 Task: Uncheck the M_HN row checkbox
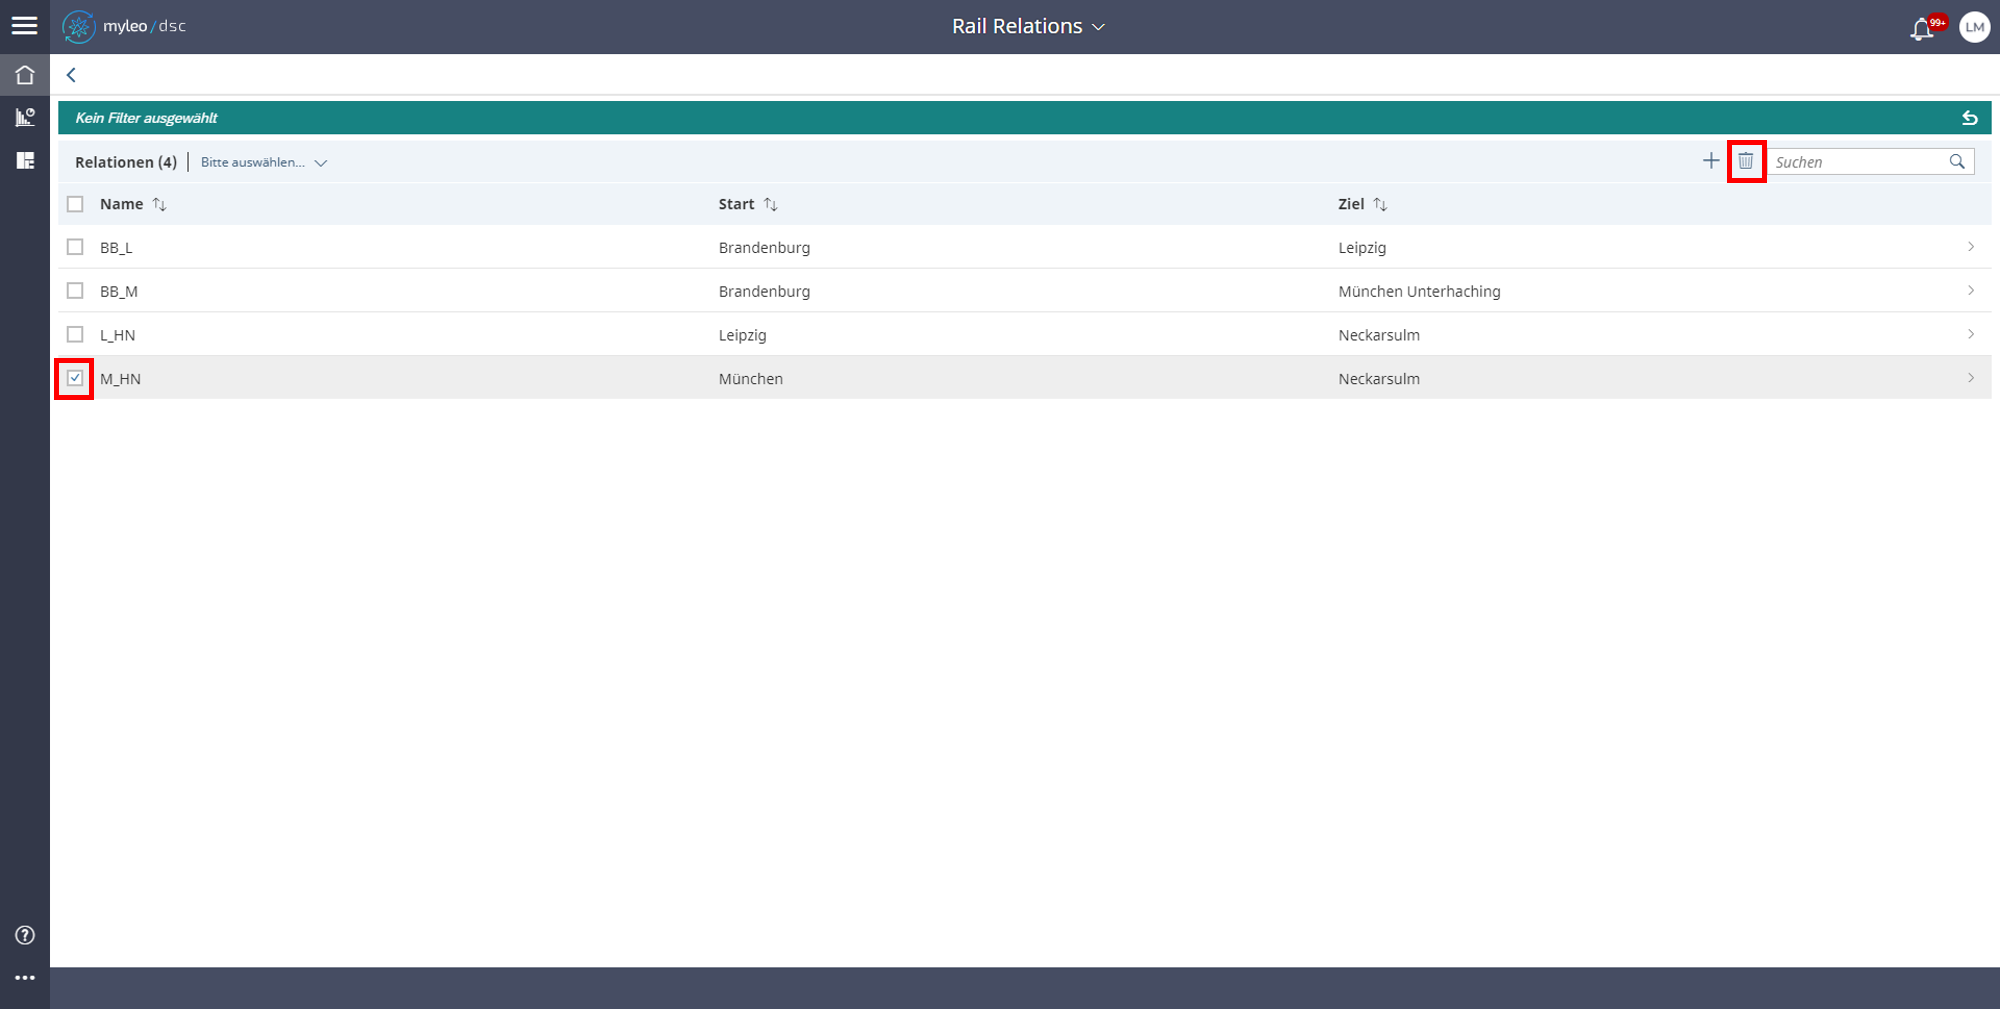75,378
